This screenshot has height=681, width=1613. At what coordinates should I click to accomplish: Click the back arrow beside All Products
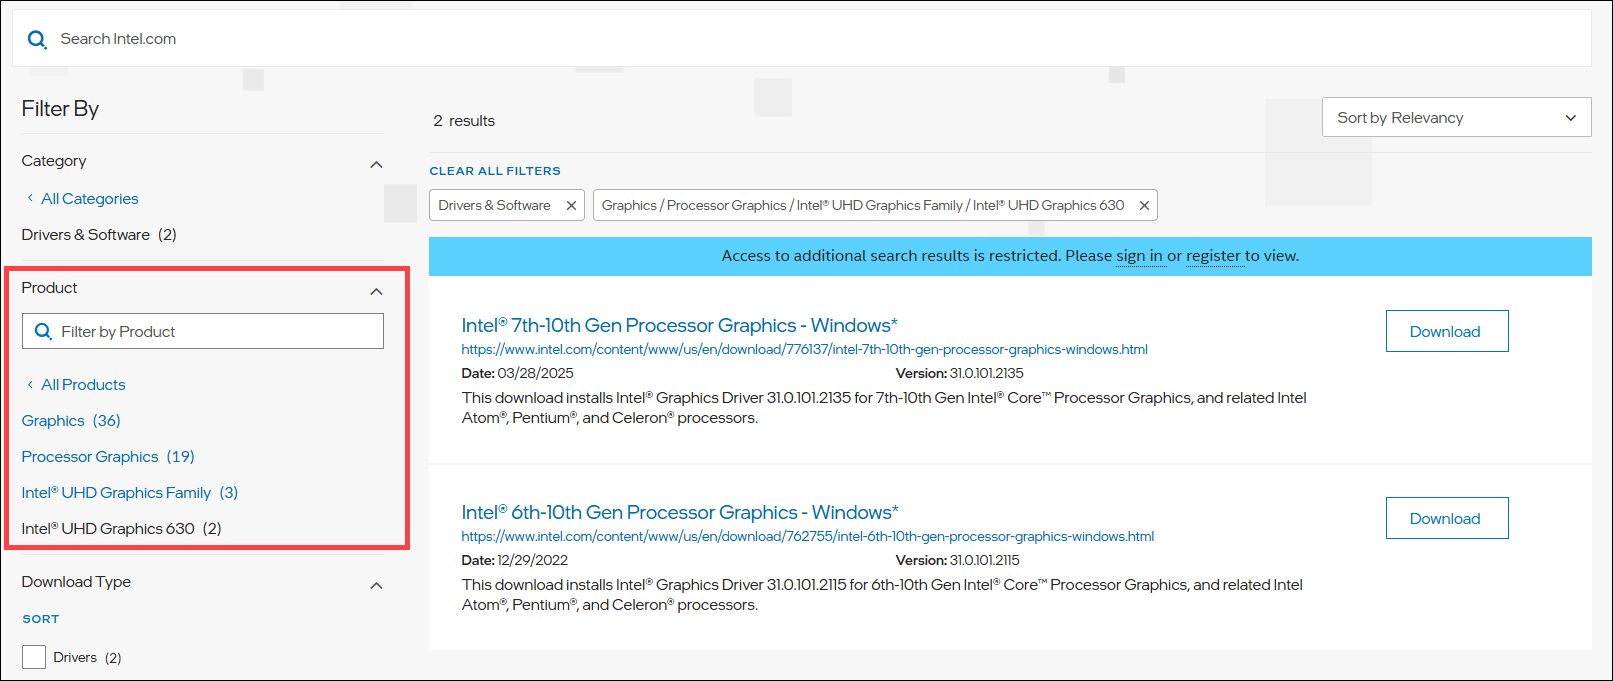point(30,385)
